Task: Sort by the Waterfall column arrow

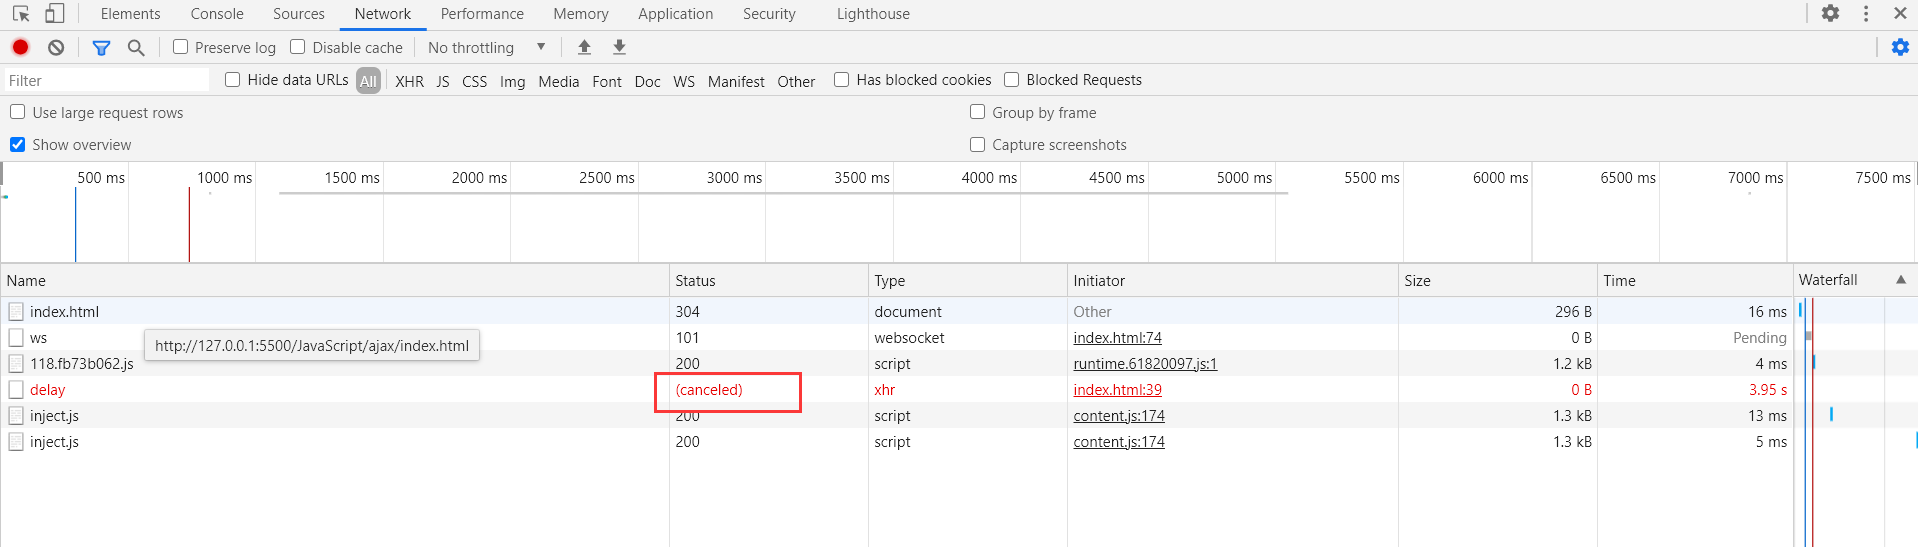Action: pos(1901,280)
